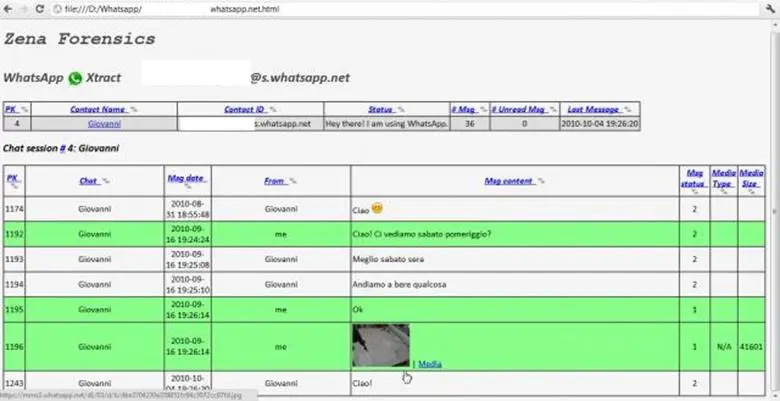Click the sort arrow beside Msg content header
Screen dimensions: 780x401
[x=541, y=182]
